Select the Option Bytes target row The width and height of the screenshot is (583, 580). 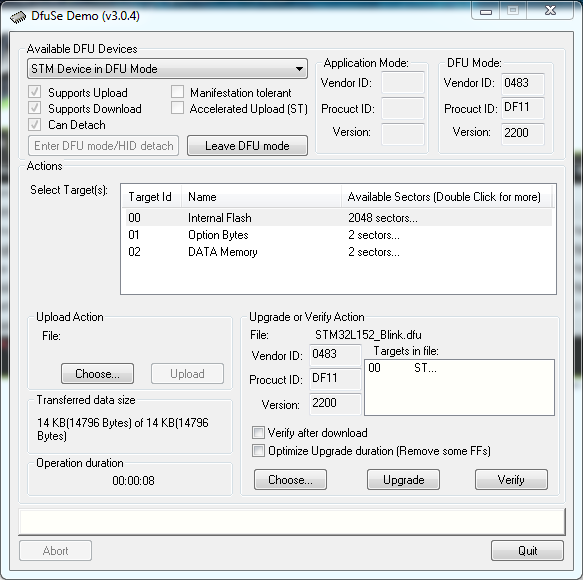(338, 235)
